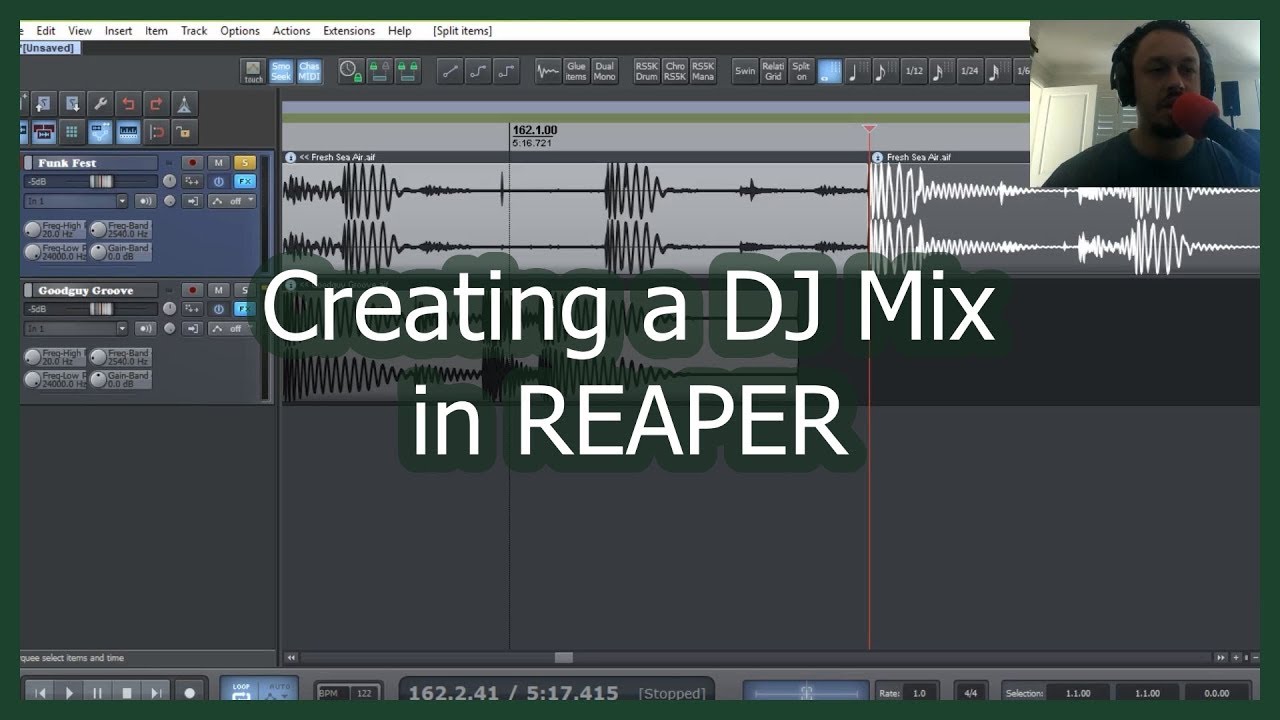Click the transport Record button
Screen dimensions: 1280x720
[x=189, y=692]
